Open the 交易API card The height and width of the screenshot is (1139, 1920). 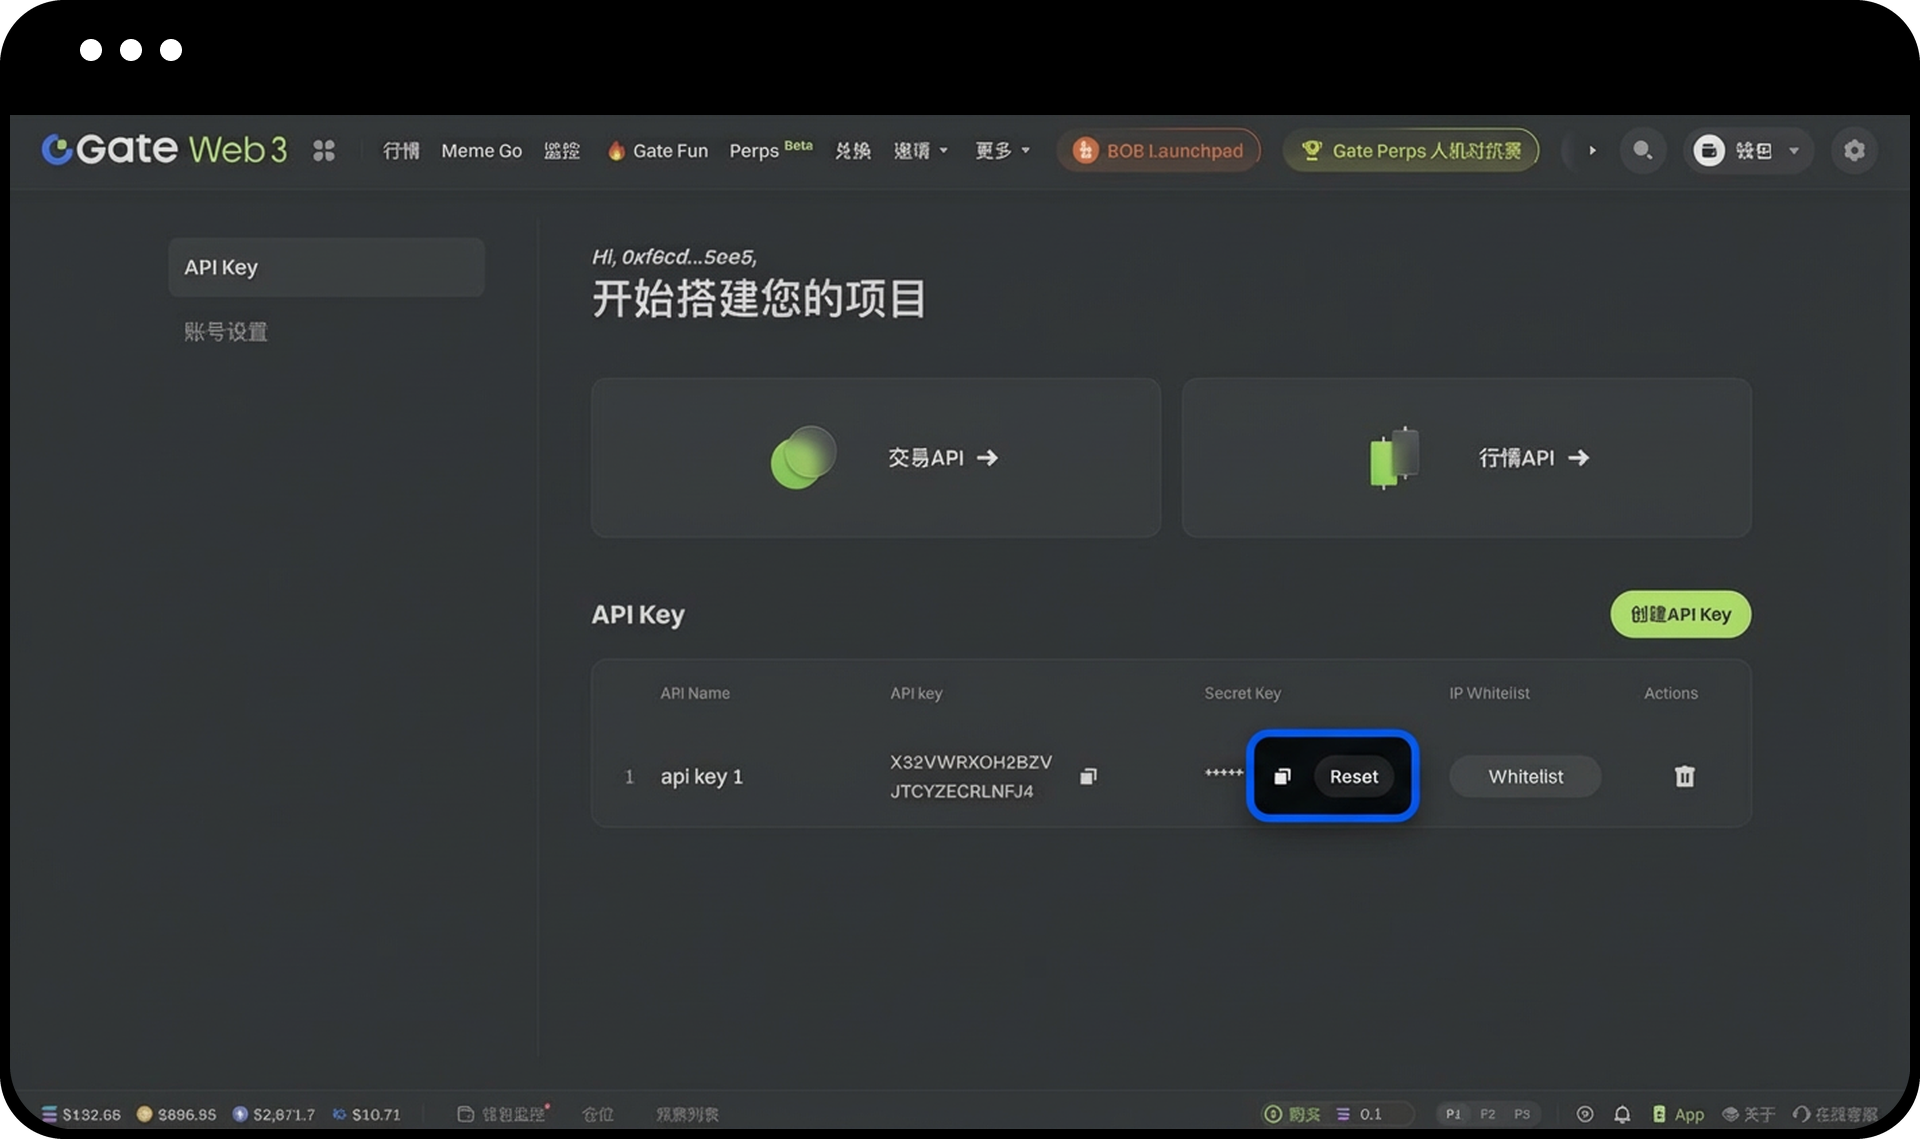[x=876, y=457]
